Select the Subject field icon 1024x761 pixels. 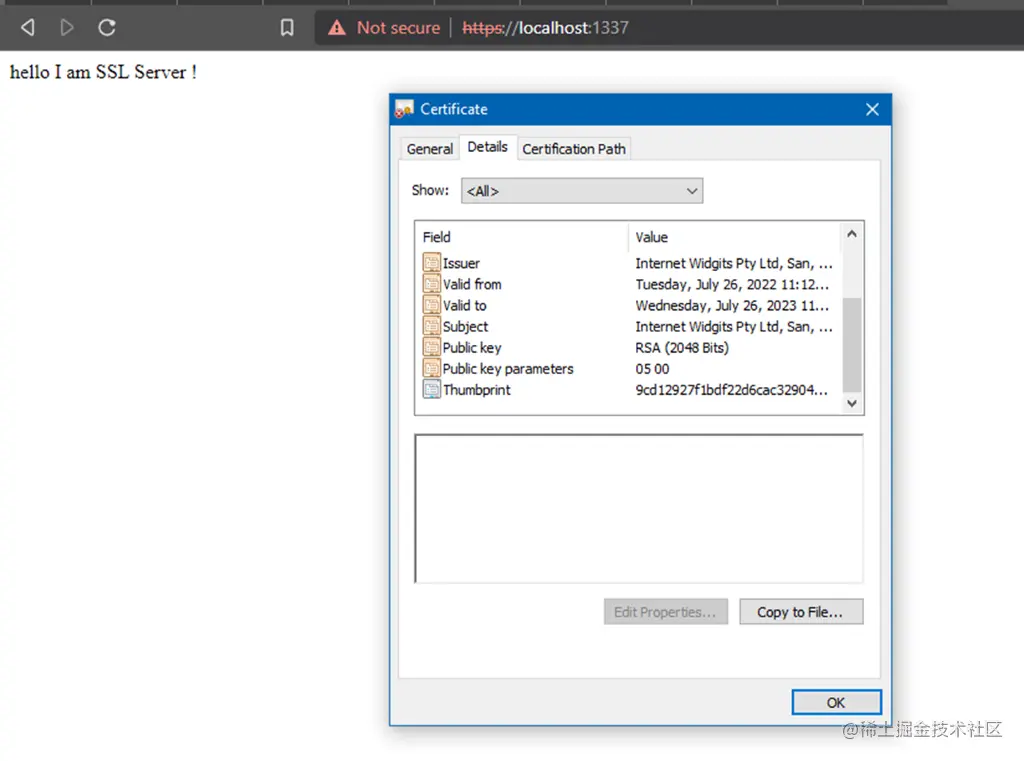pyautogui.click(x=432, y=326)
